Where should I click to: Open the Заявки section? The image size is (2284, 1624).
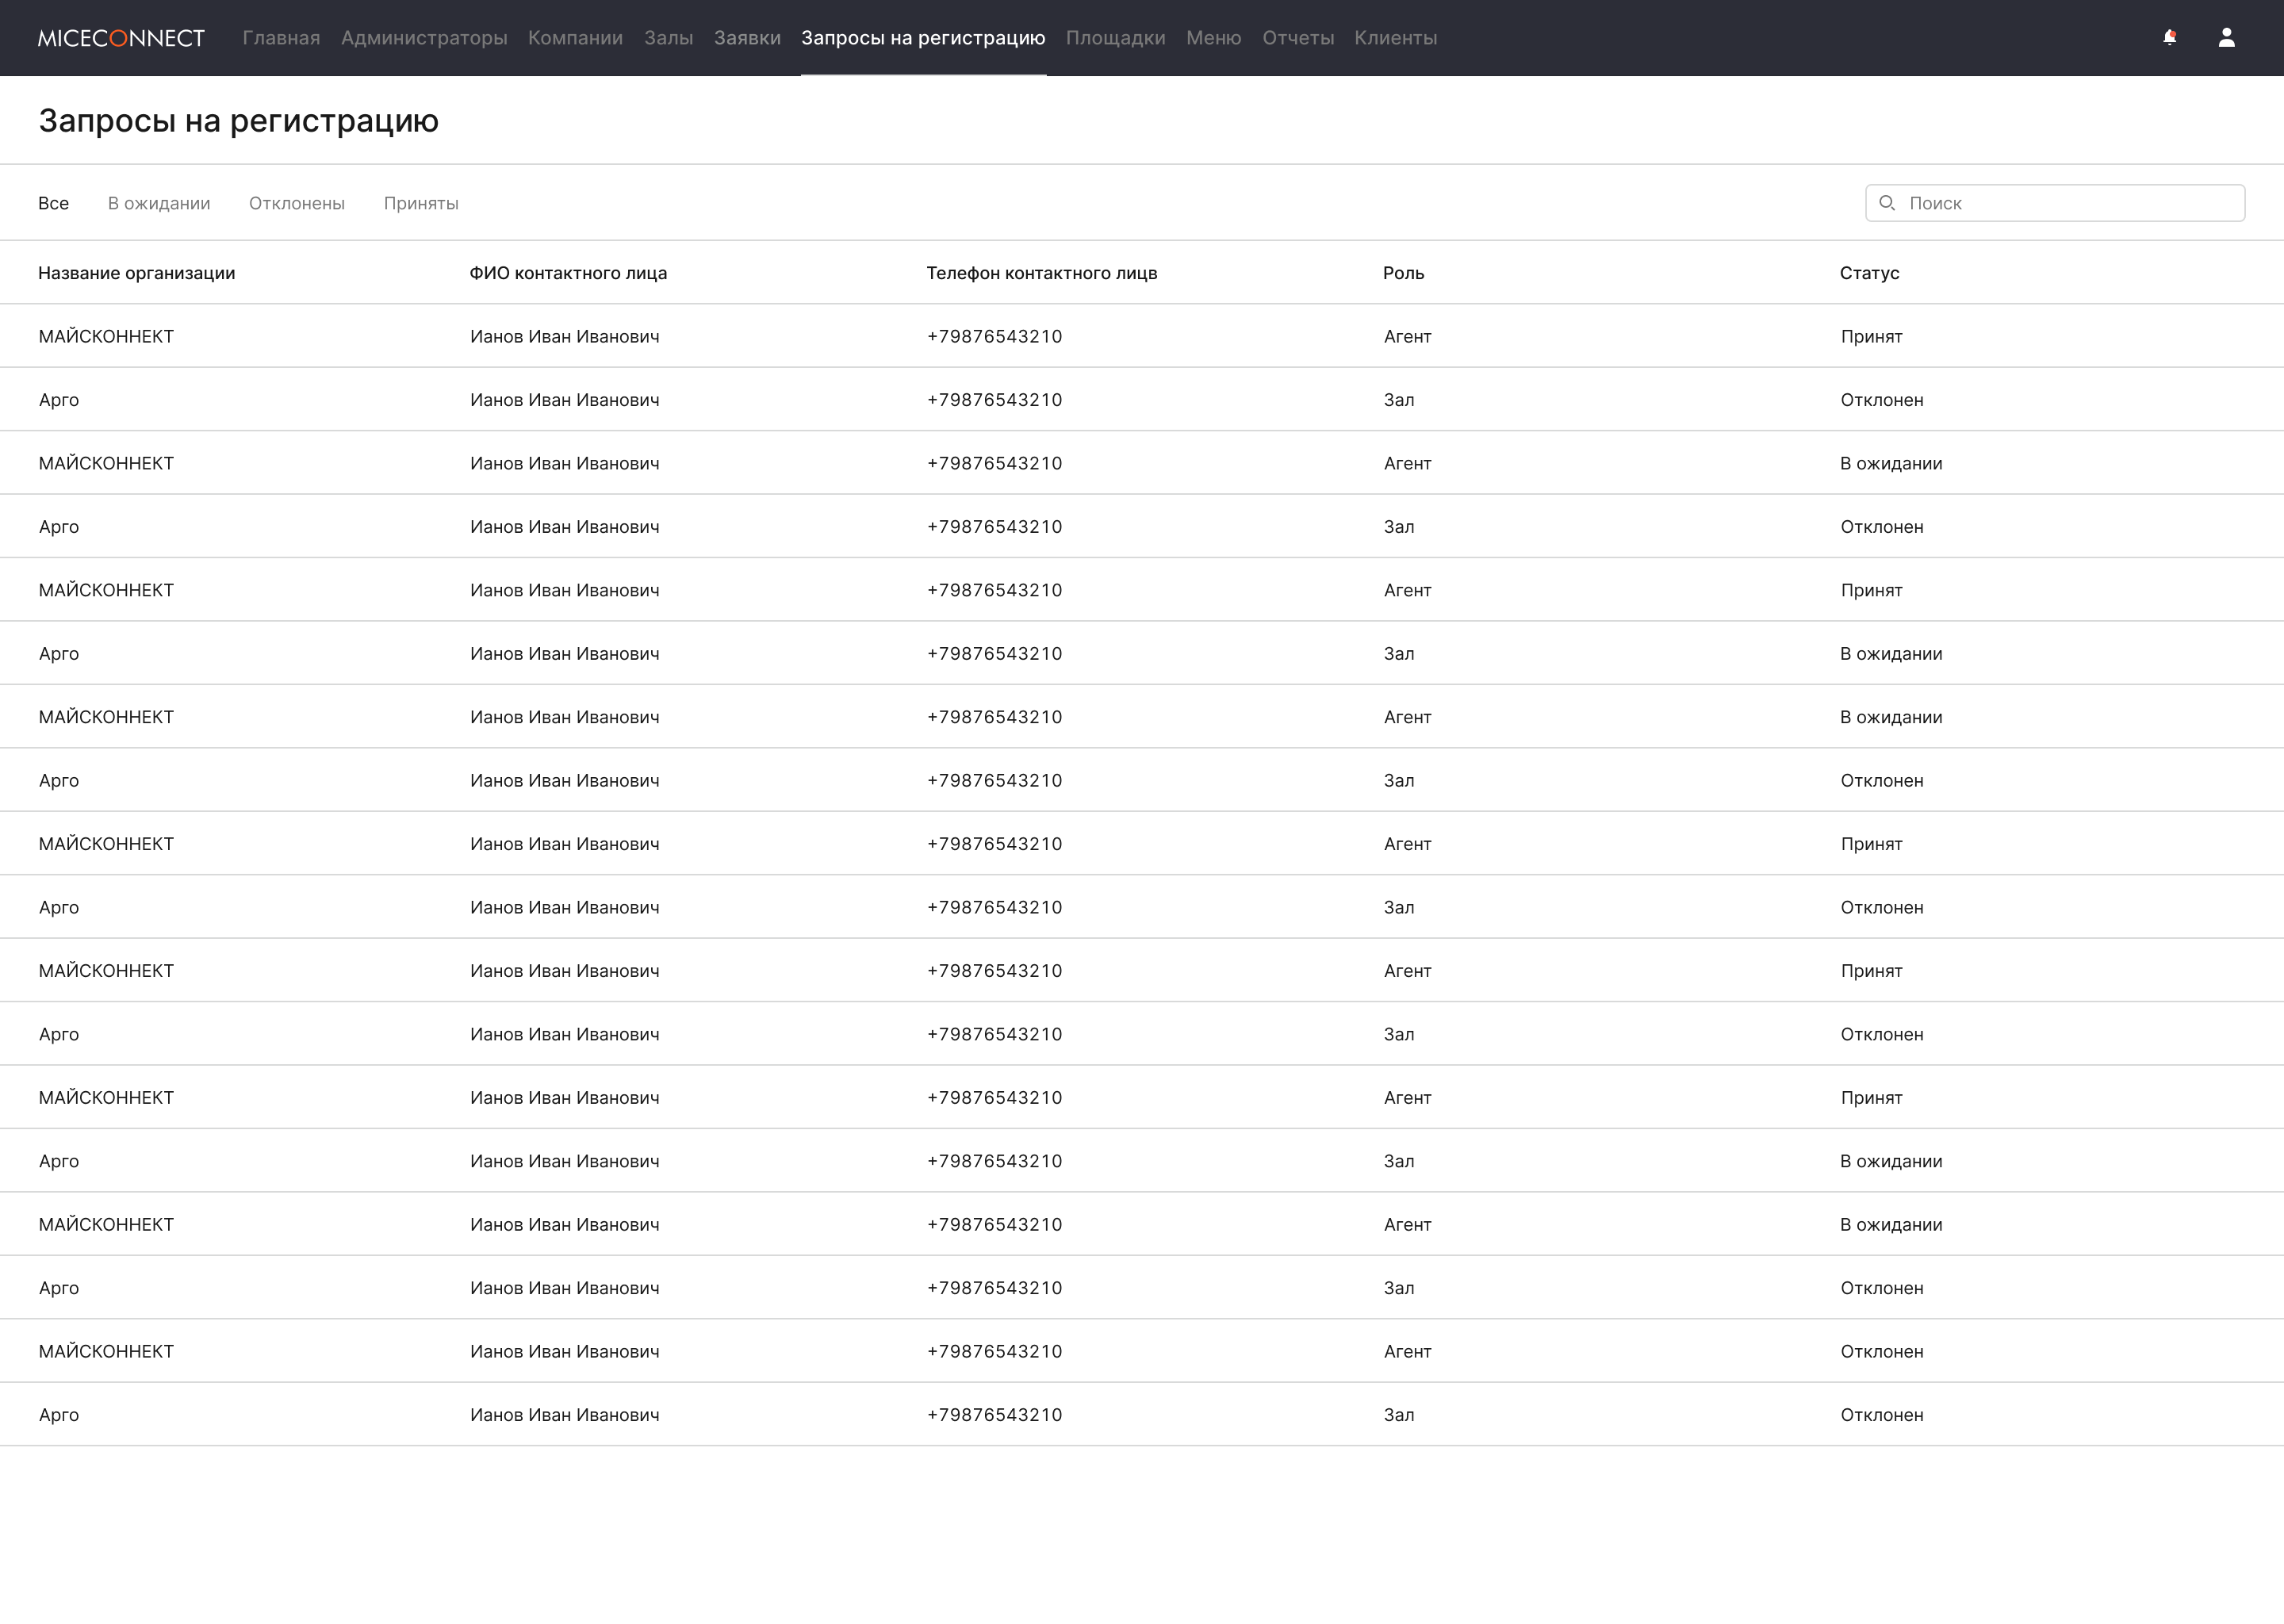pos(747,38)
